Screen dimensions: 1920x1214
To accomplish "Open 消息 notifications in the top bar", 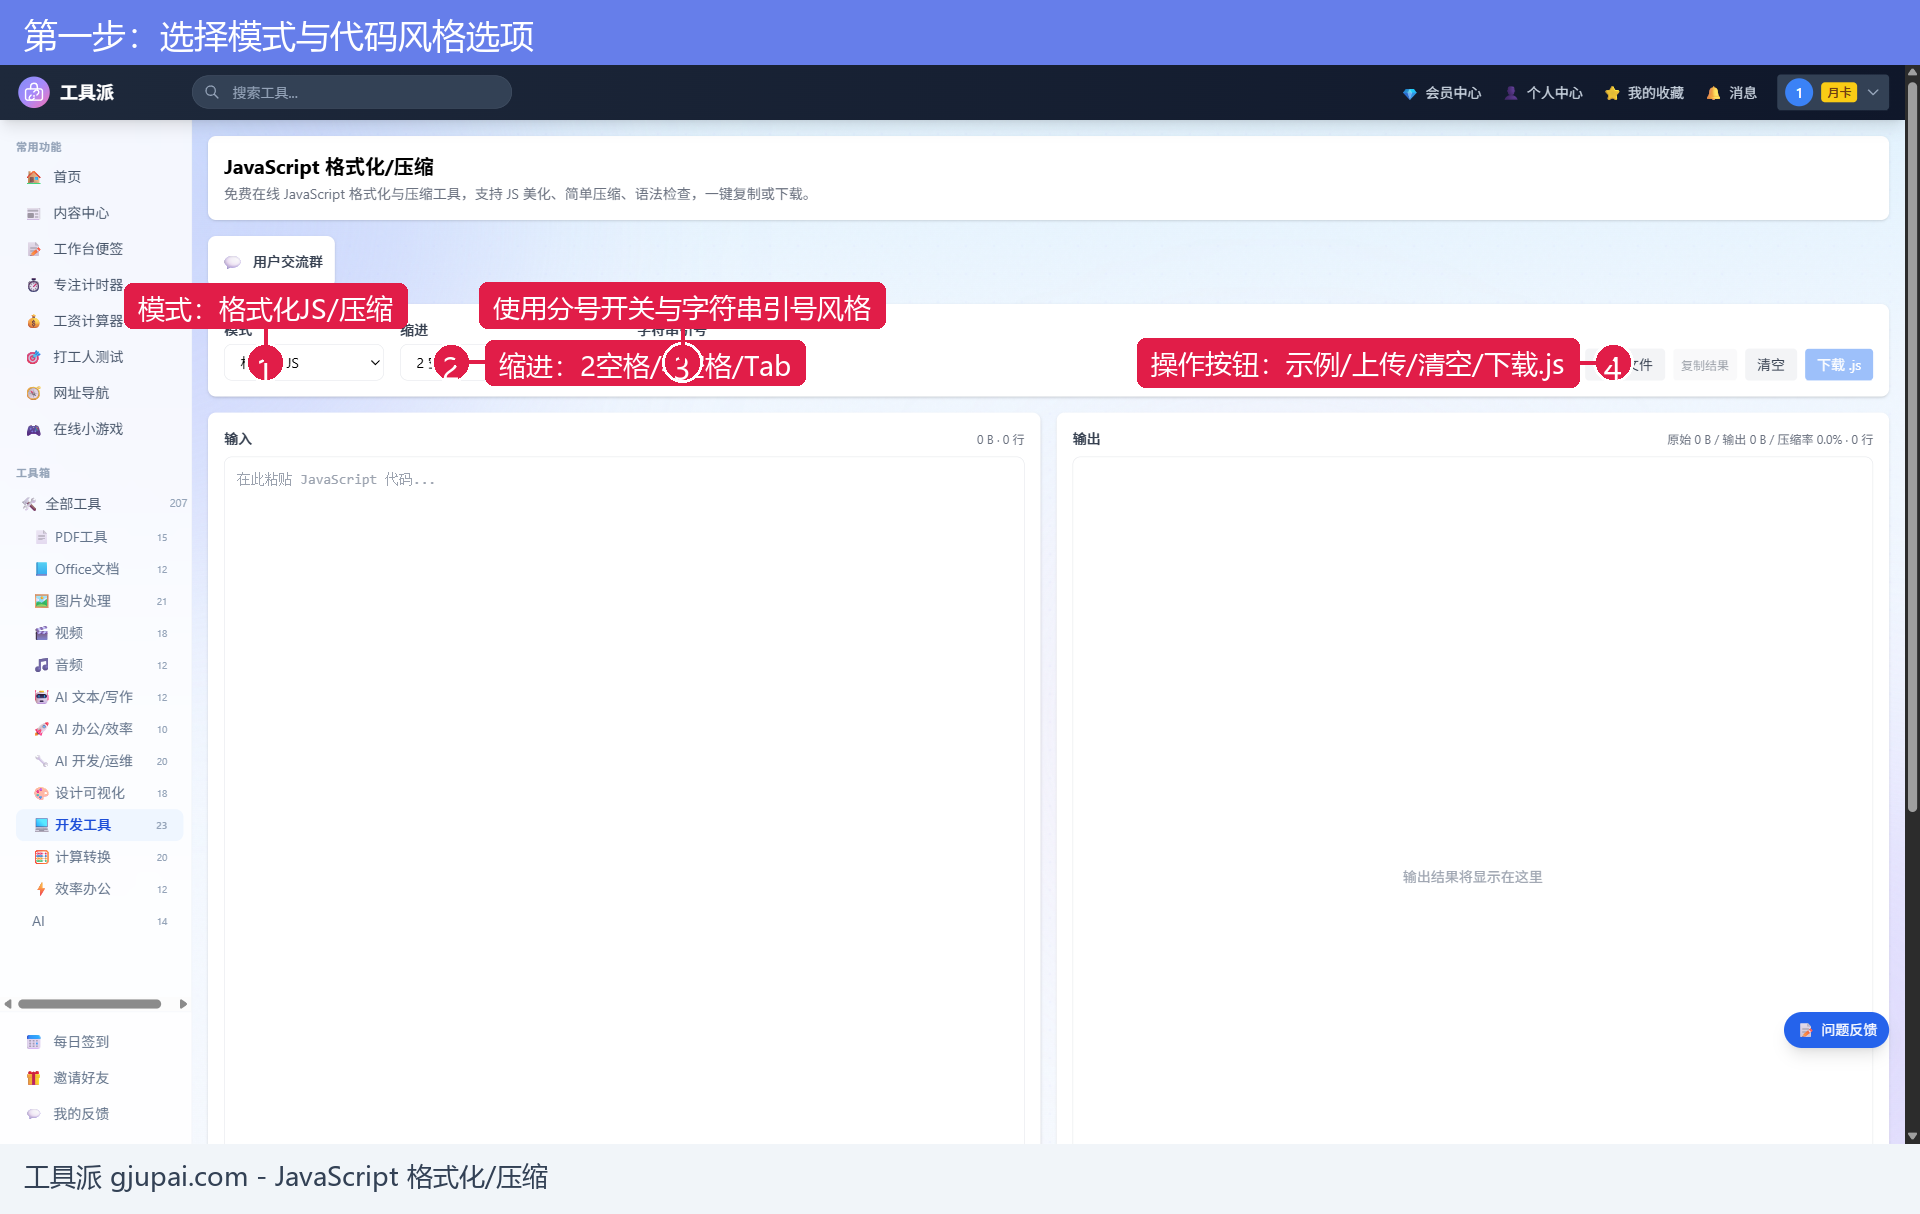I will pos(1731,93).
